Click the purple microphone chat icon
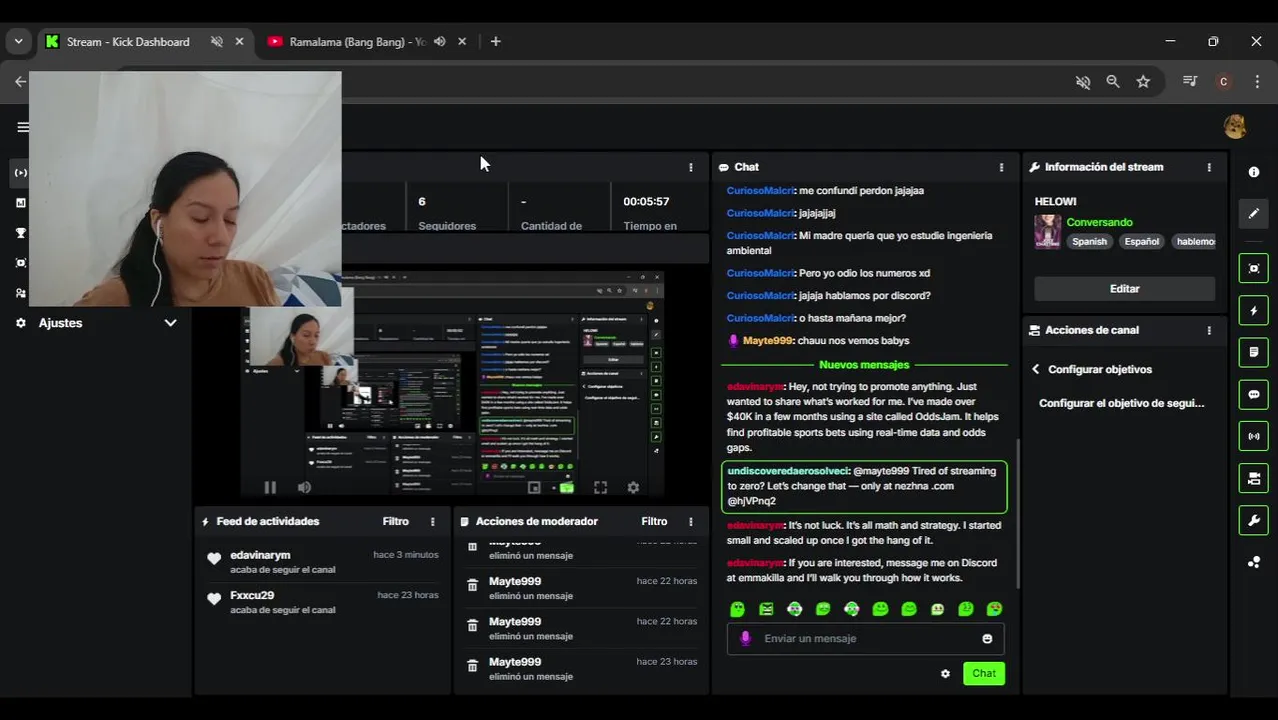1278x720 pixels. (x=744, y=638)
